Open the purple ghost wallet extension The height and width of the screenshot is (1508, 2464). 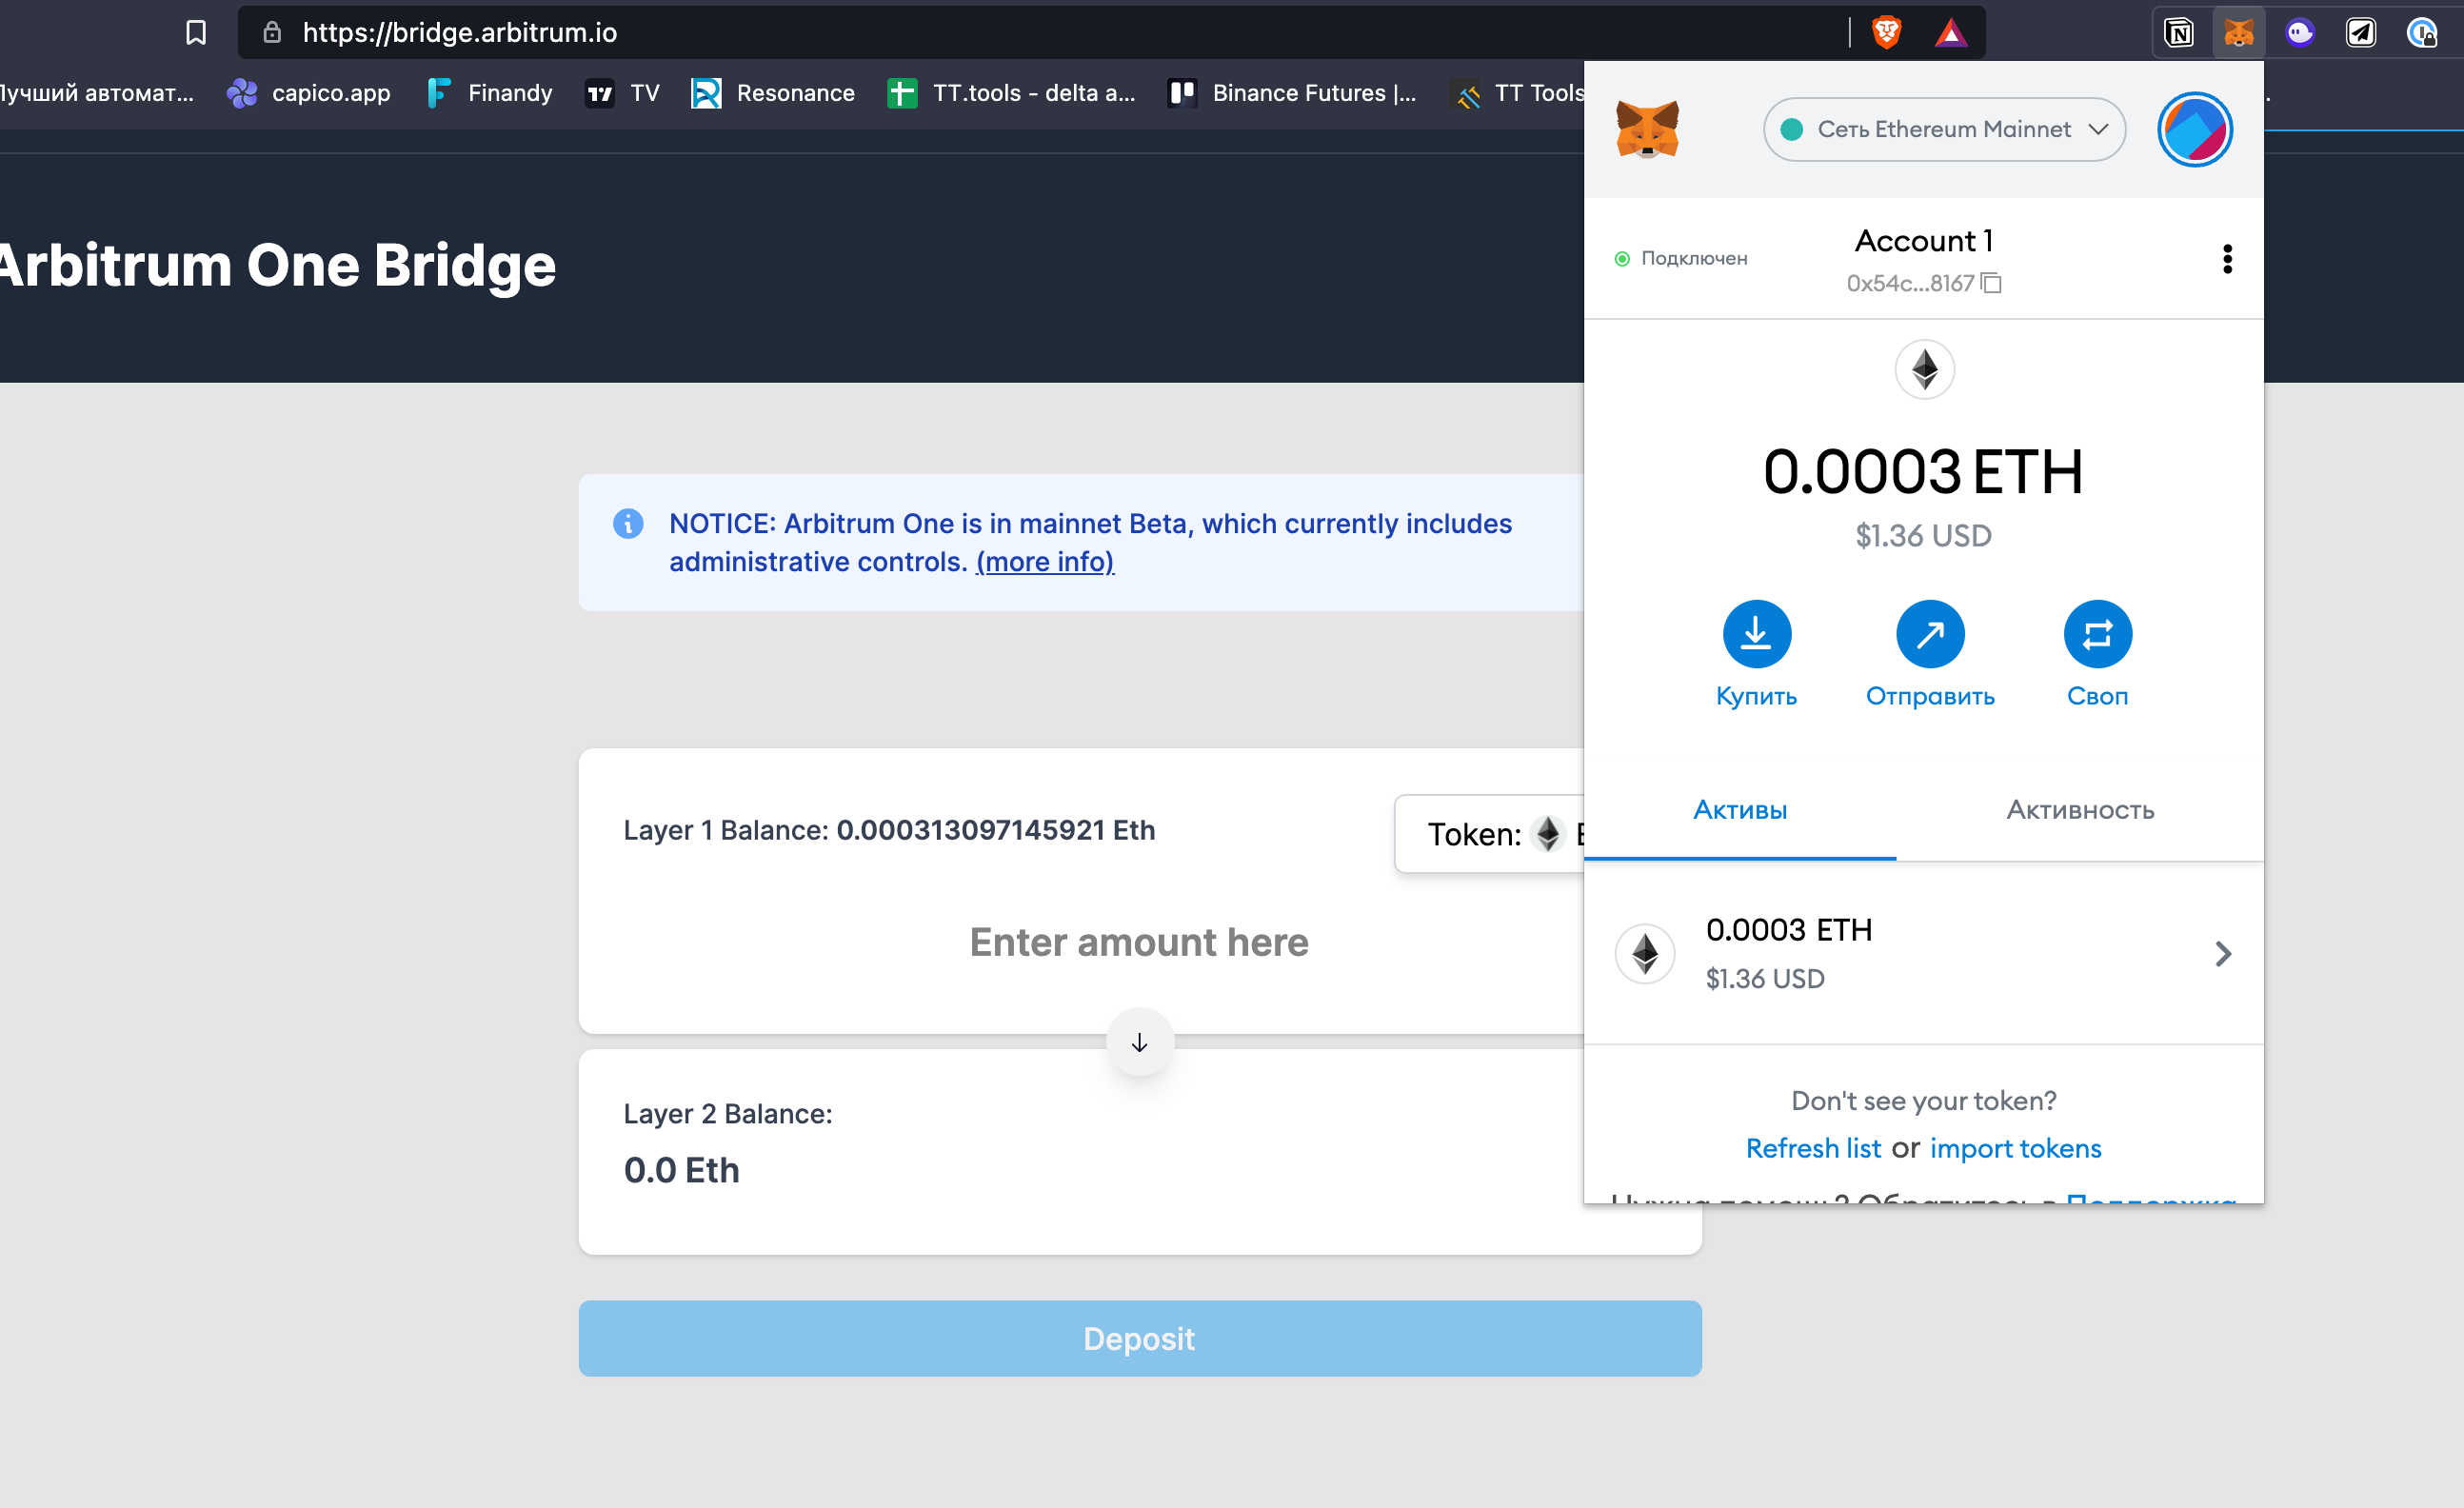2300,33
